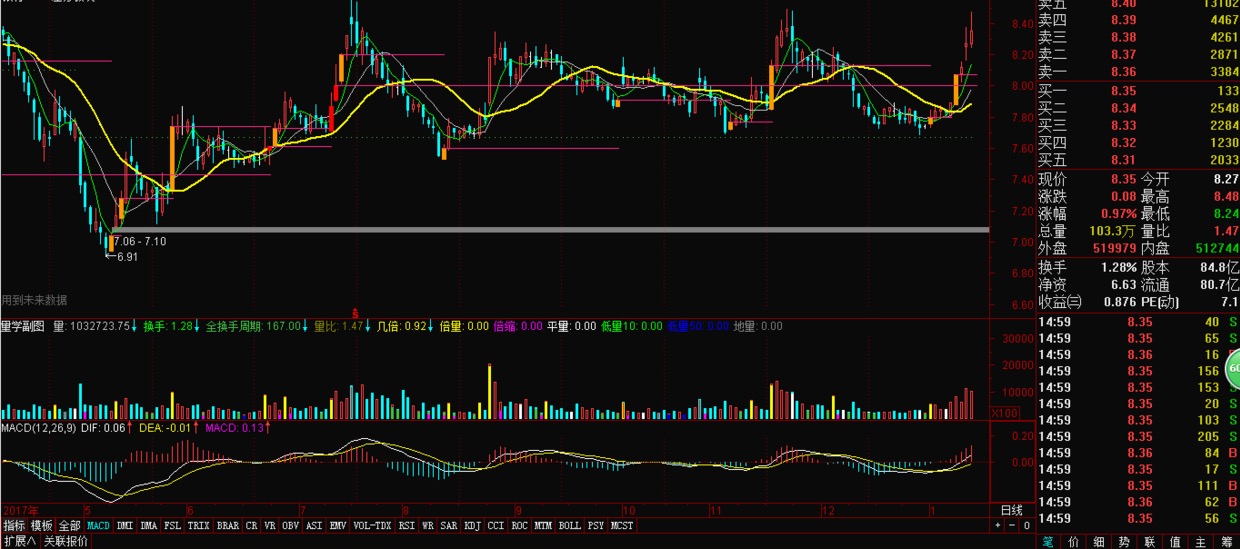Open the 指标 indicator list
The width and height of the screenshot is (1240, 549).
(x=14, y=525)
